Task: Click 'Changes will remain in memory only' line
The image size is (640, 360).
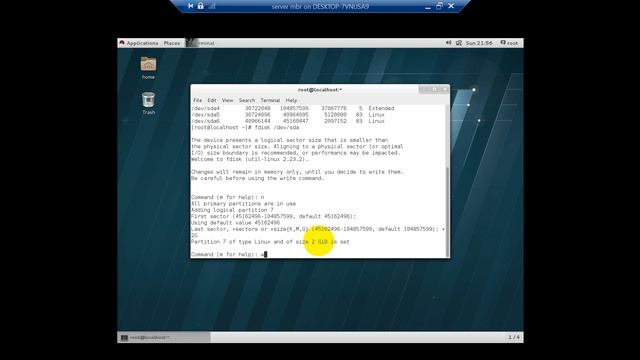Action: 297,172
